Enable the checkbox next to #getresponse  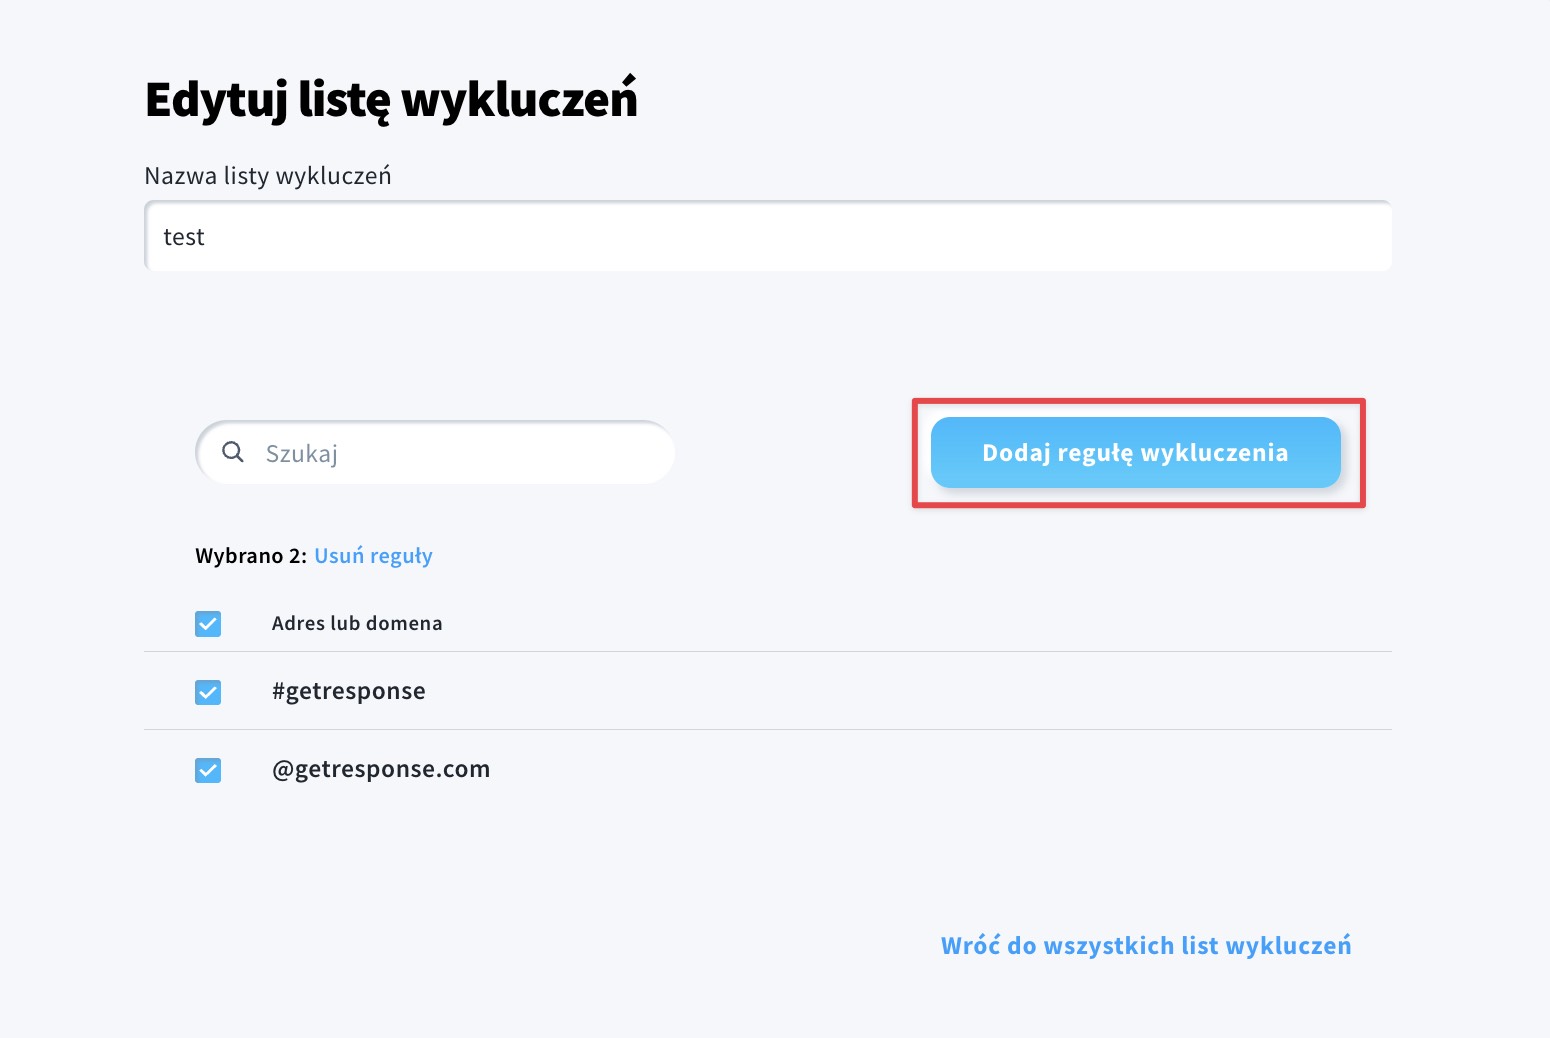coord(207,691)
